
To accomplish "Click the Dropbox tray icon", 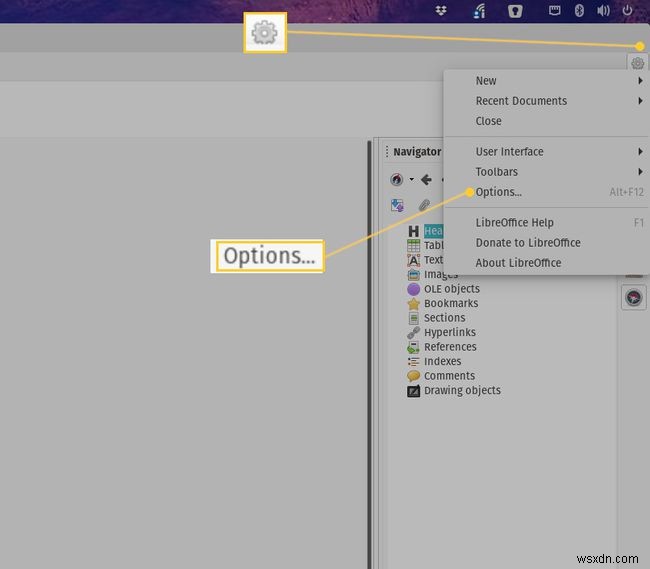I will (441, 10).
